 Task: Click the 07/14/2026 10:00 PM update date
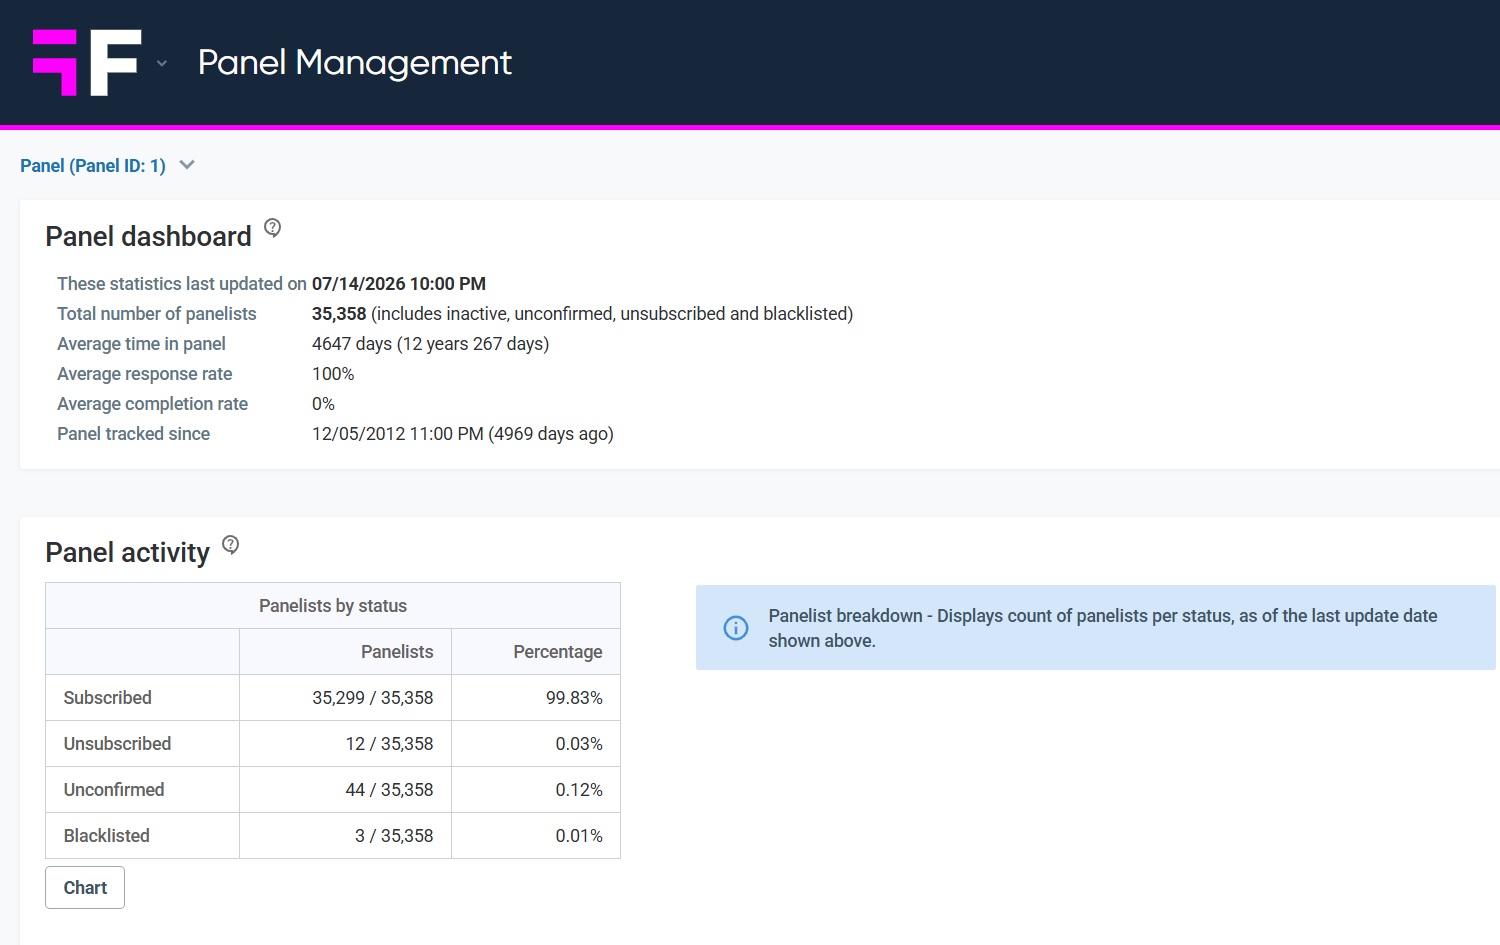(x=399, y=284)
